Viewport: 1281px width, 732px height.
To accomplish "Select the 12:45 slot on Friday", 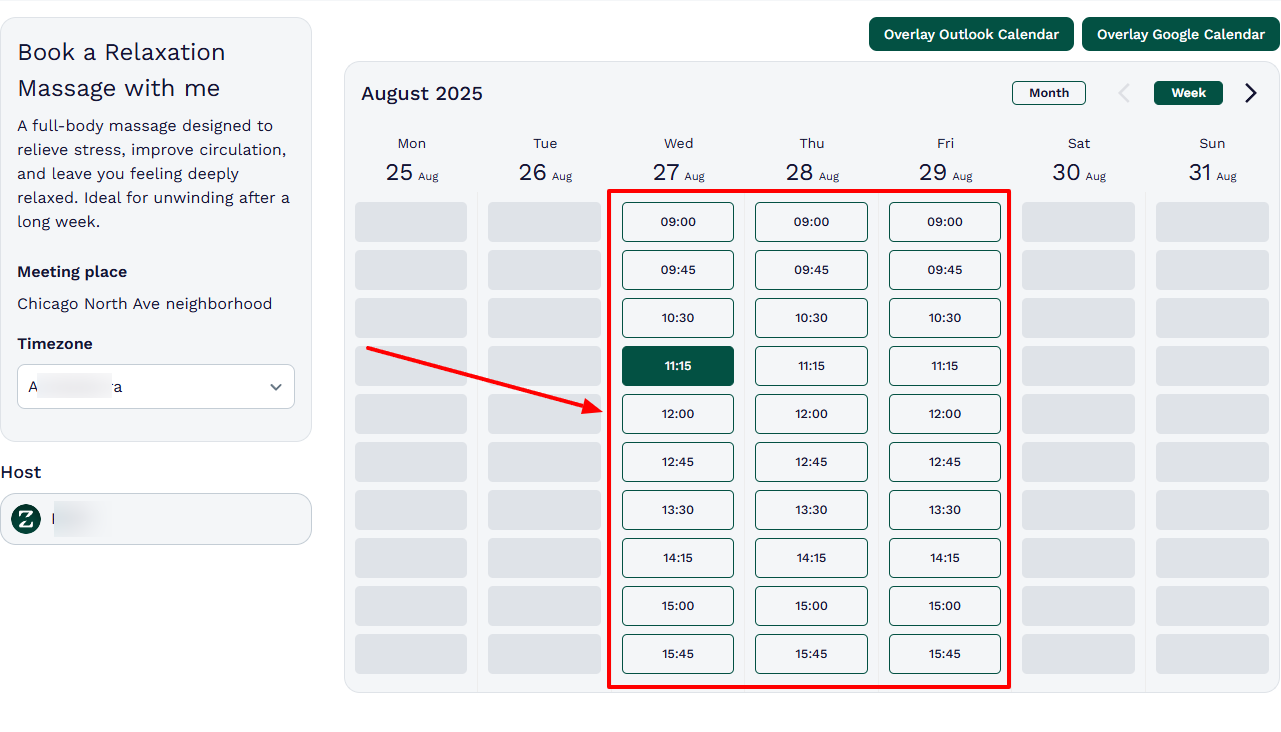I will [944, 462].
